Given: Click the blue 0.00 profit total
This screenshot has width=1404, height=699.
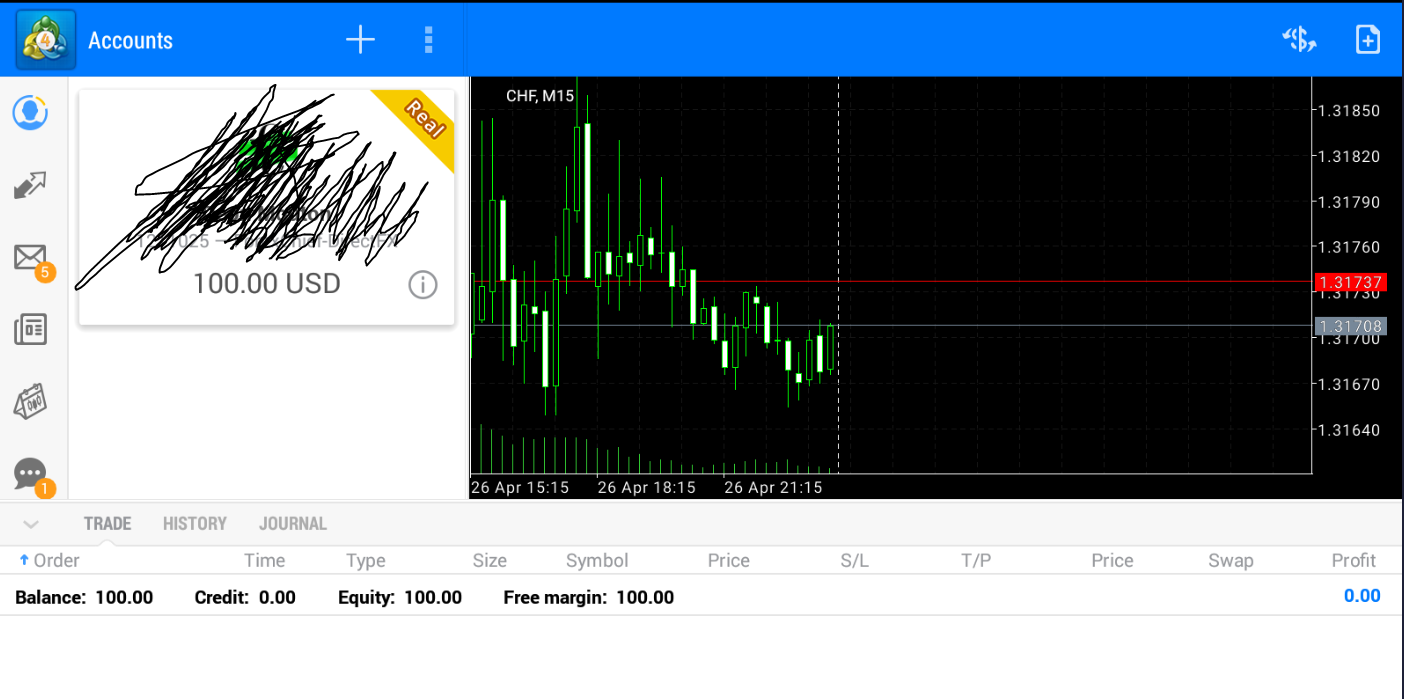Looking at the screenshot, I should (1362, 596).
